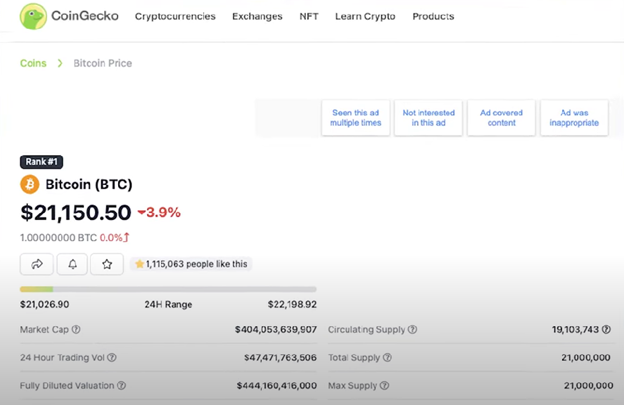This screenshot has height=405, width=624.
Task: Click the Bitcoin (BTC) heading
Action: click(x=89, y=184)
